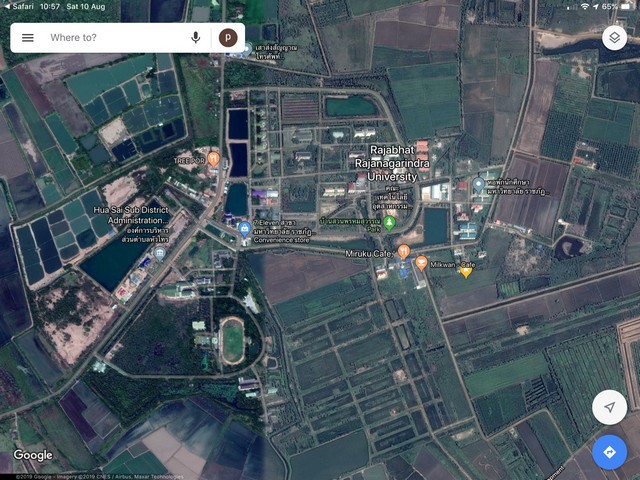Image resolution: width=640 pixels, height=480 pixels.
Task: Tap the Rajabhat Rajanagarindra University label
Action: [392, 163]
